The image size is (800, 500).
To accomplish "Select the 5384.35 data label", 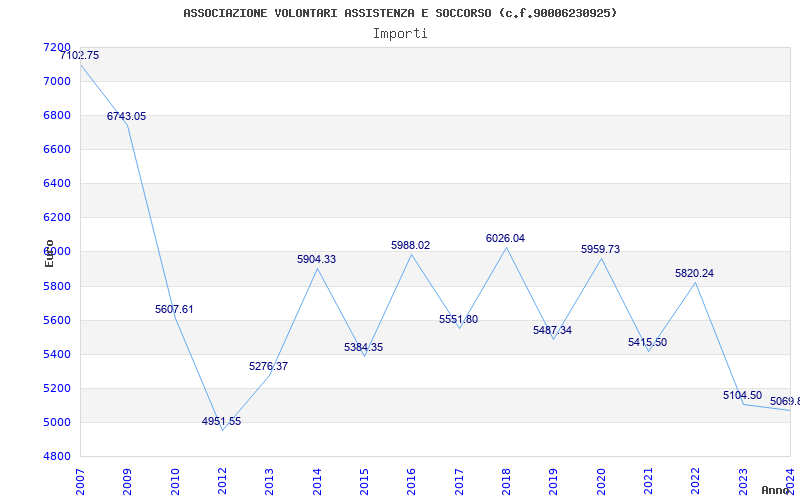I will 363,347.
